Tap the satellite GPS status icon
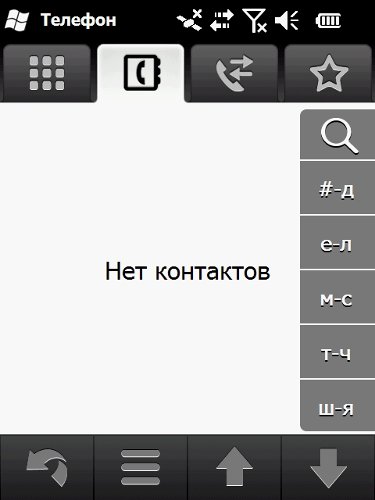The height and width of the screenshot is (500, 375). click(190, 21)
